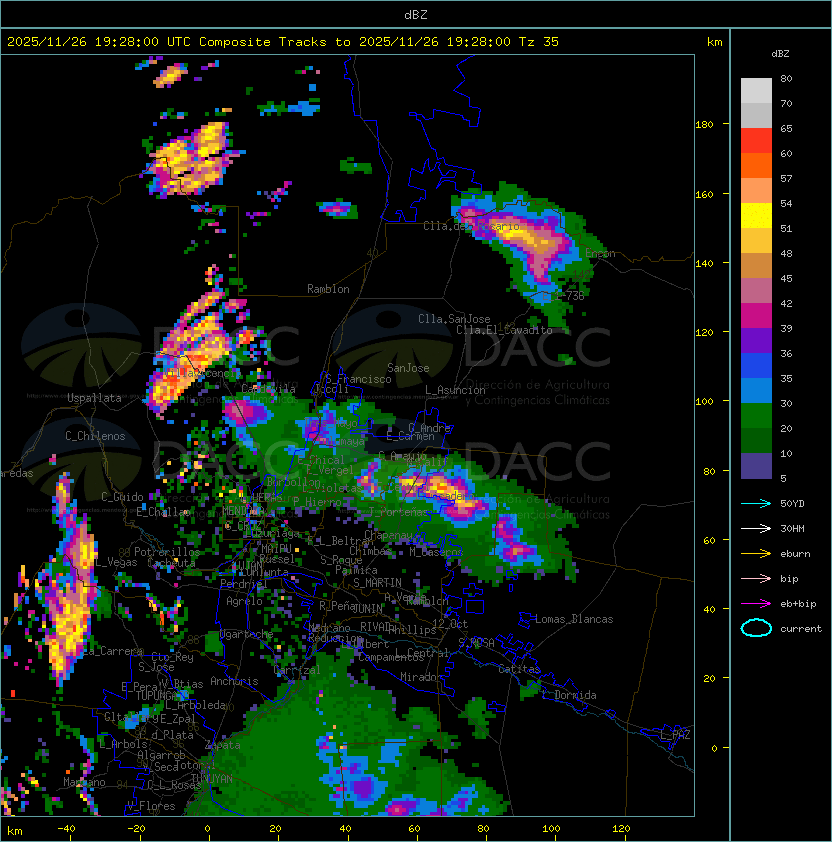
Task: Click the 'C_Guido' map label
Action: pyautogui.click(x=122, y=497)
